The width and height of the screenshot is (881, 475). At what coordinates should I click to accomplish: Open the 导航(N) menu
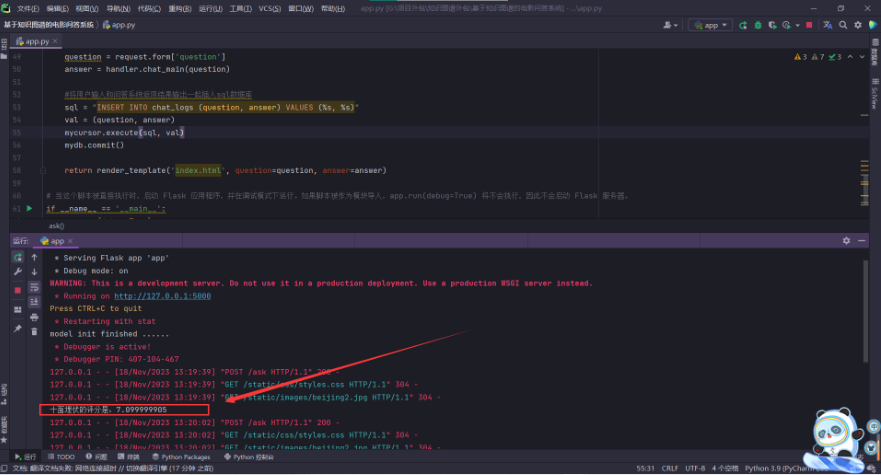[x=118, y=8]
